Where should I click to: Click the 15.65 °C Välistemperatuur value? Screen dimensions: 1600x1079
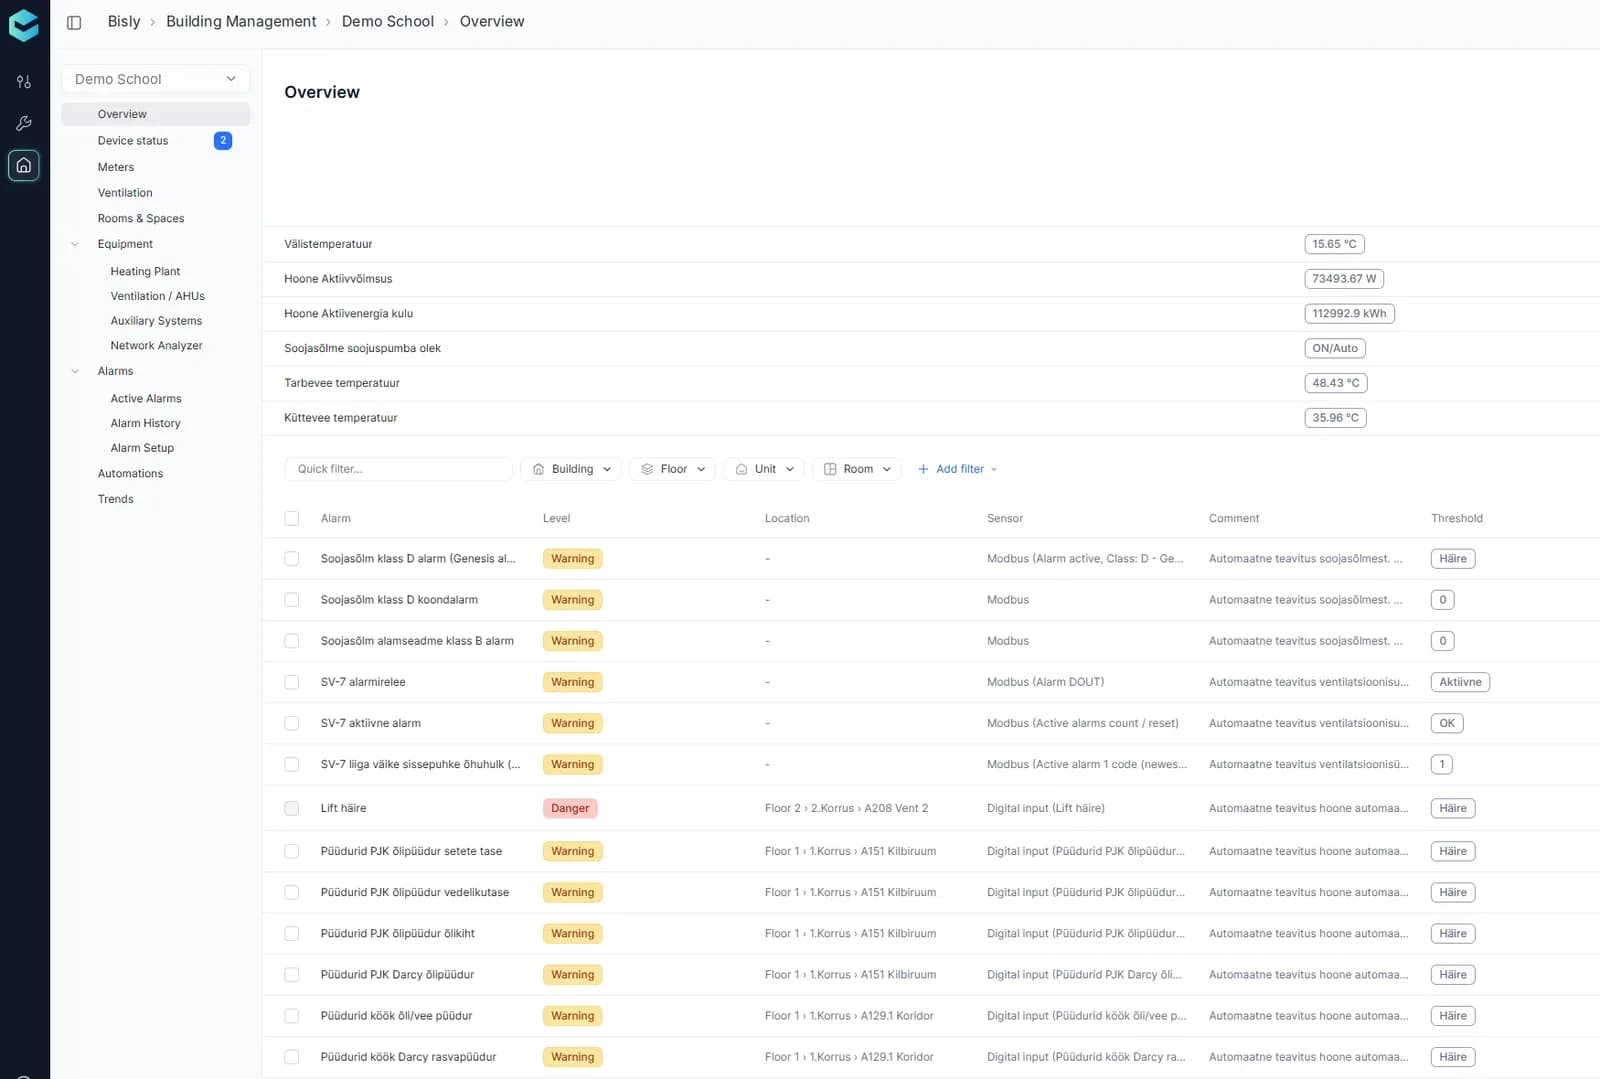(1334, 244)
